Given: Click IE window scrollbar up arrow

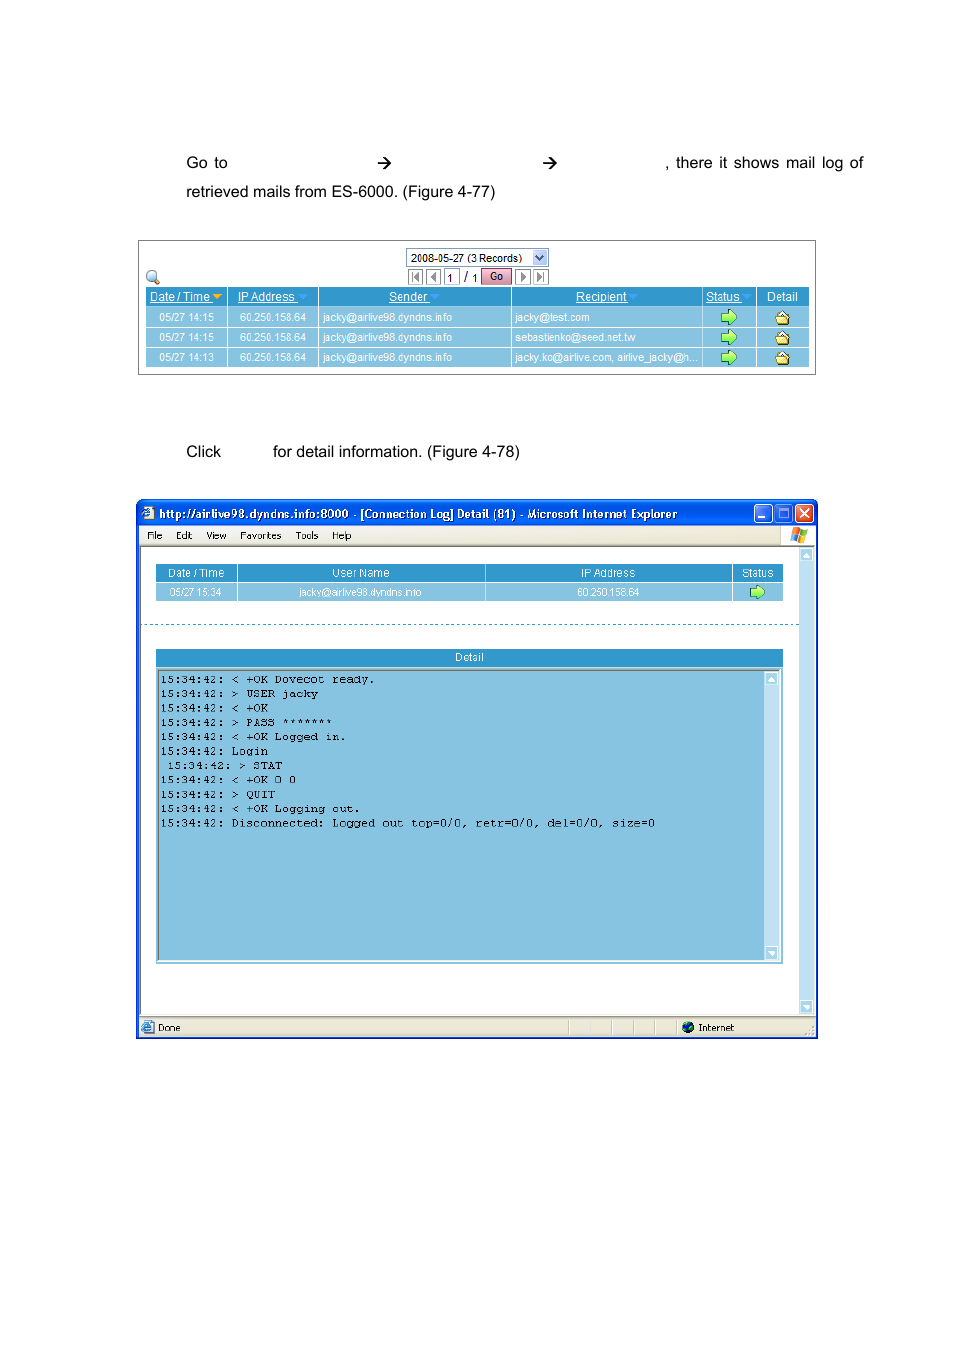Looking at the screenshot, I should (x=806, y=555).
